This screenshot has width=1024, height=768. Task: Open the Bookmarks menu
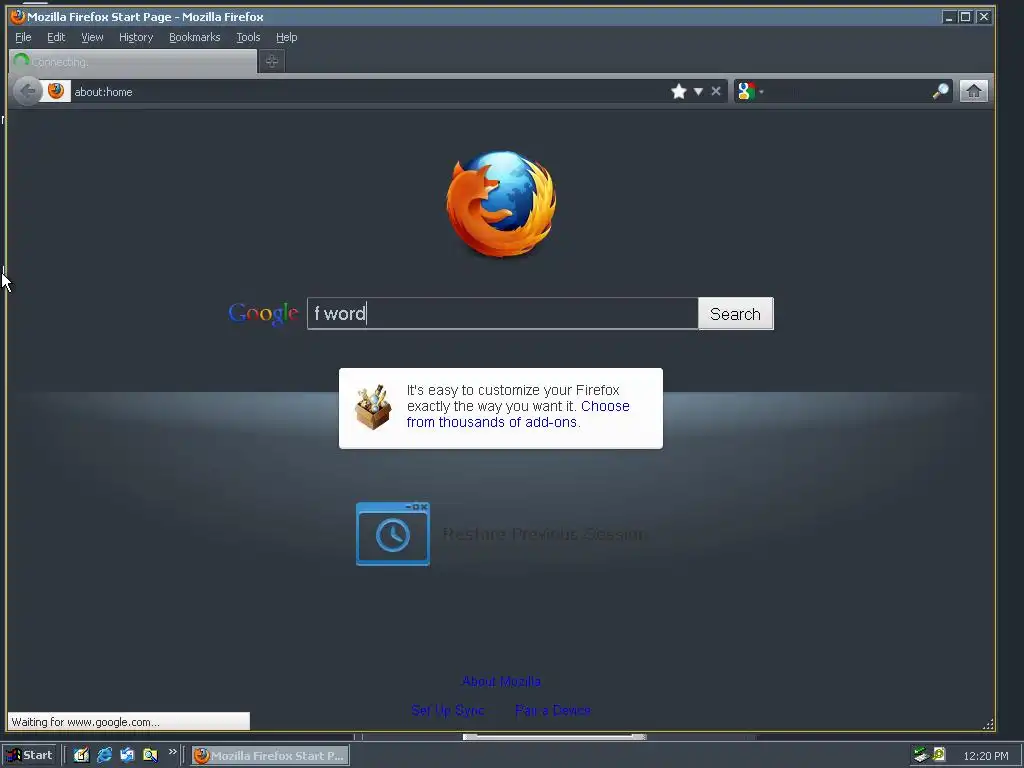click(195, 37)
